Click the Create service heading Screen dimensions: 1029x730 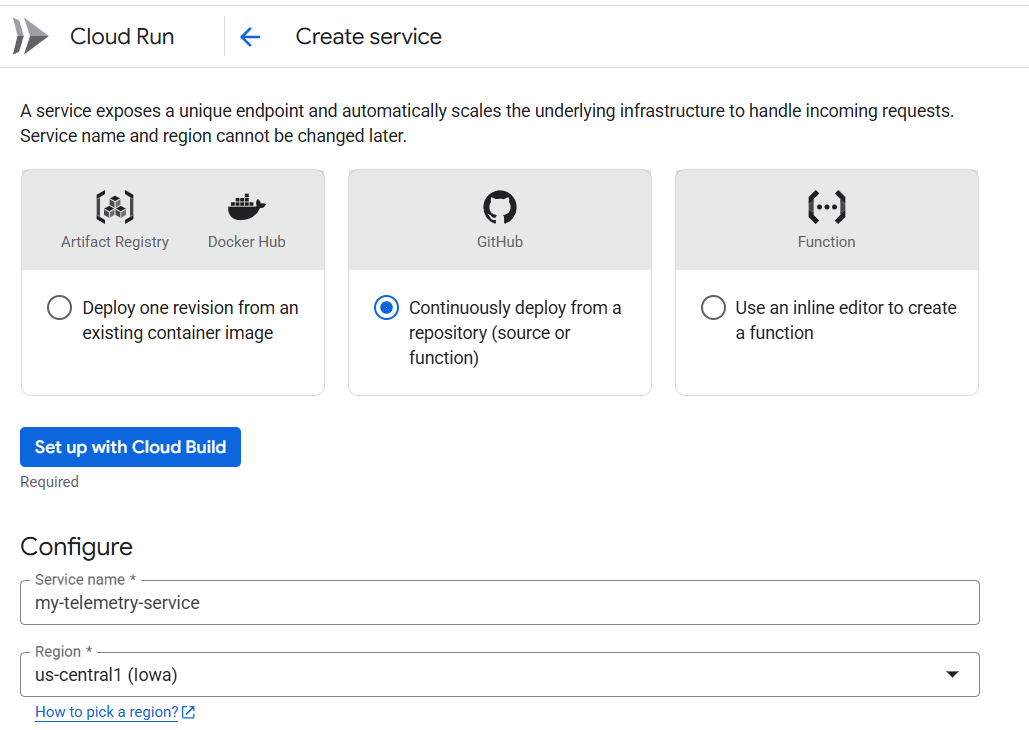point(368,37)
